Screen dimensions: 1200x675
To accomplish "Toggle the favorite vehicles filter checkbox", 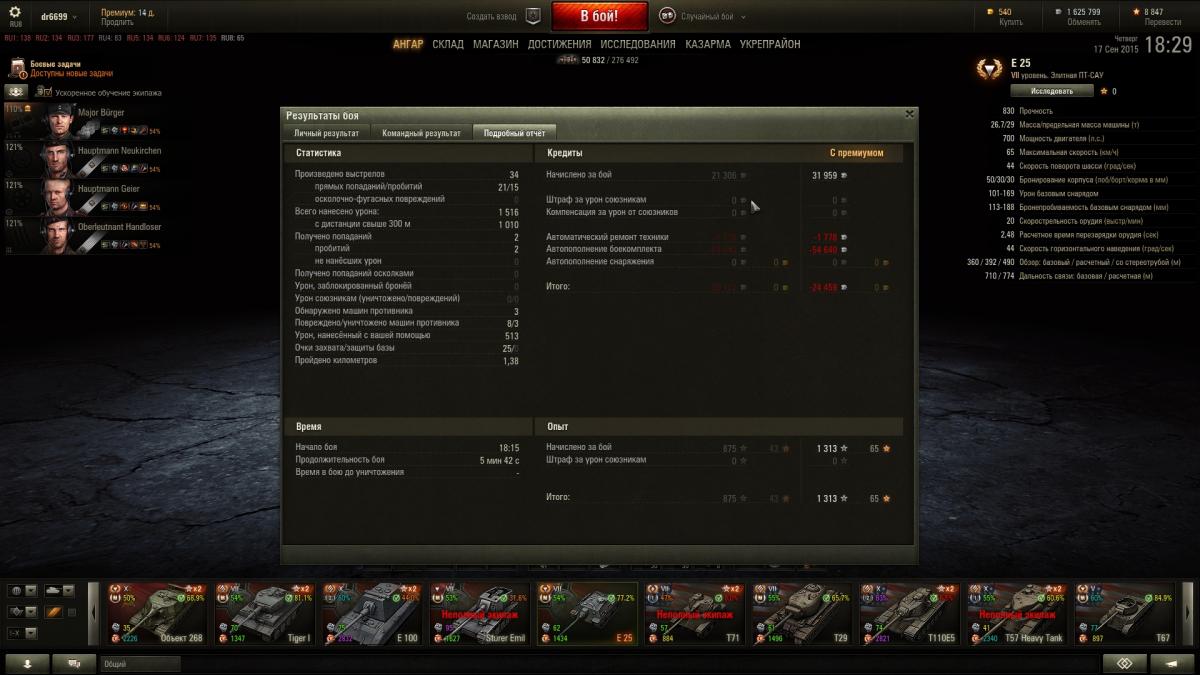I will click(71, 612).
